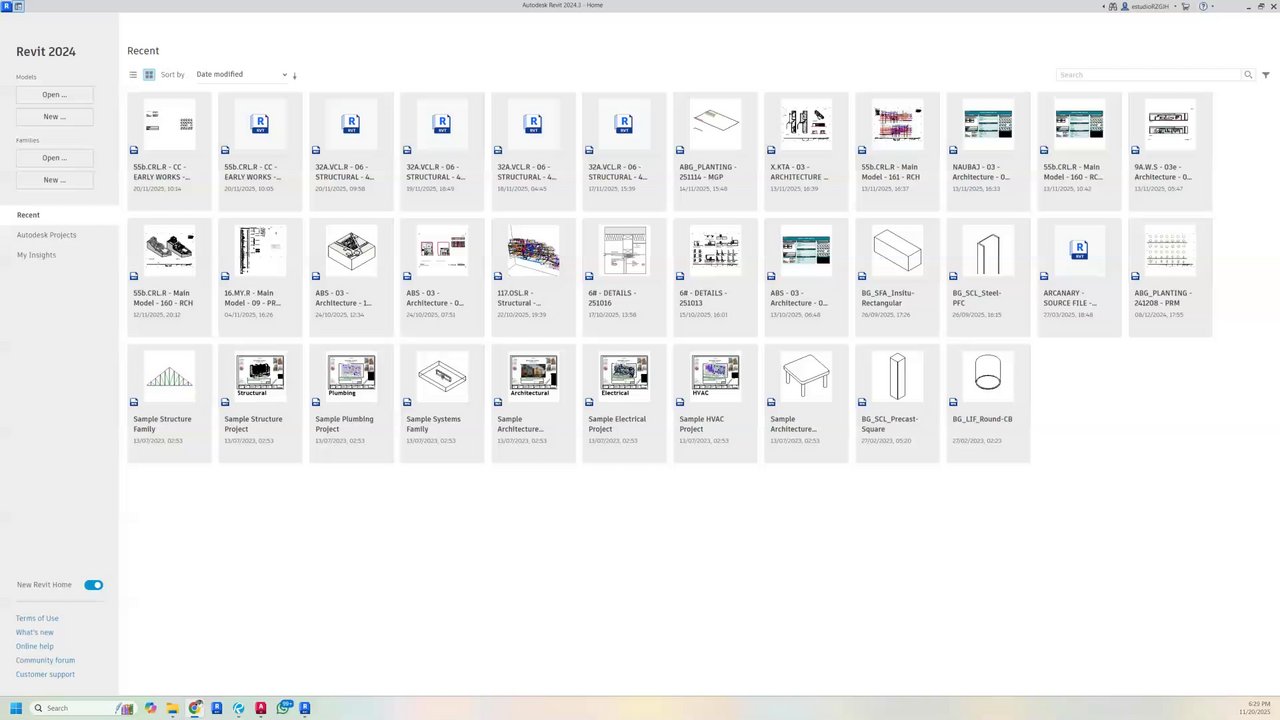The height and width of the screenshot is (720, 1280).
Task: Click the user profile icon for estudioRZGJH
Action: (1125, 6)
